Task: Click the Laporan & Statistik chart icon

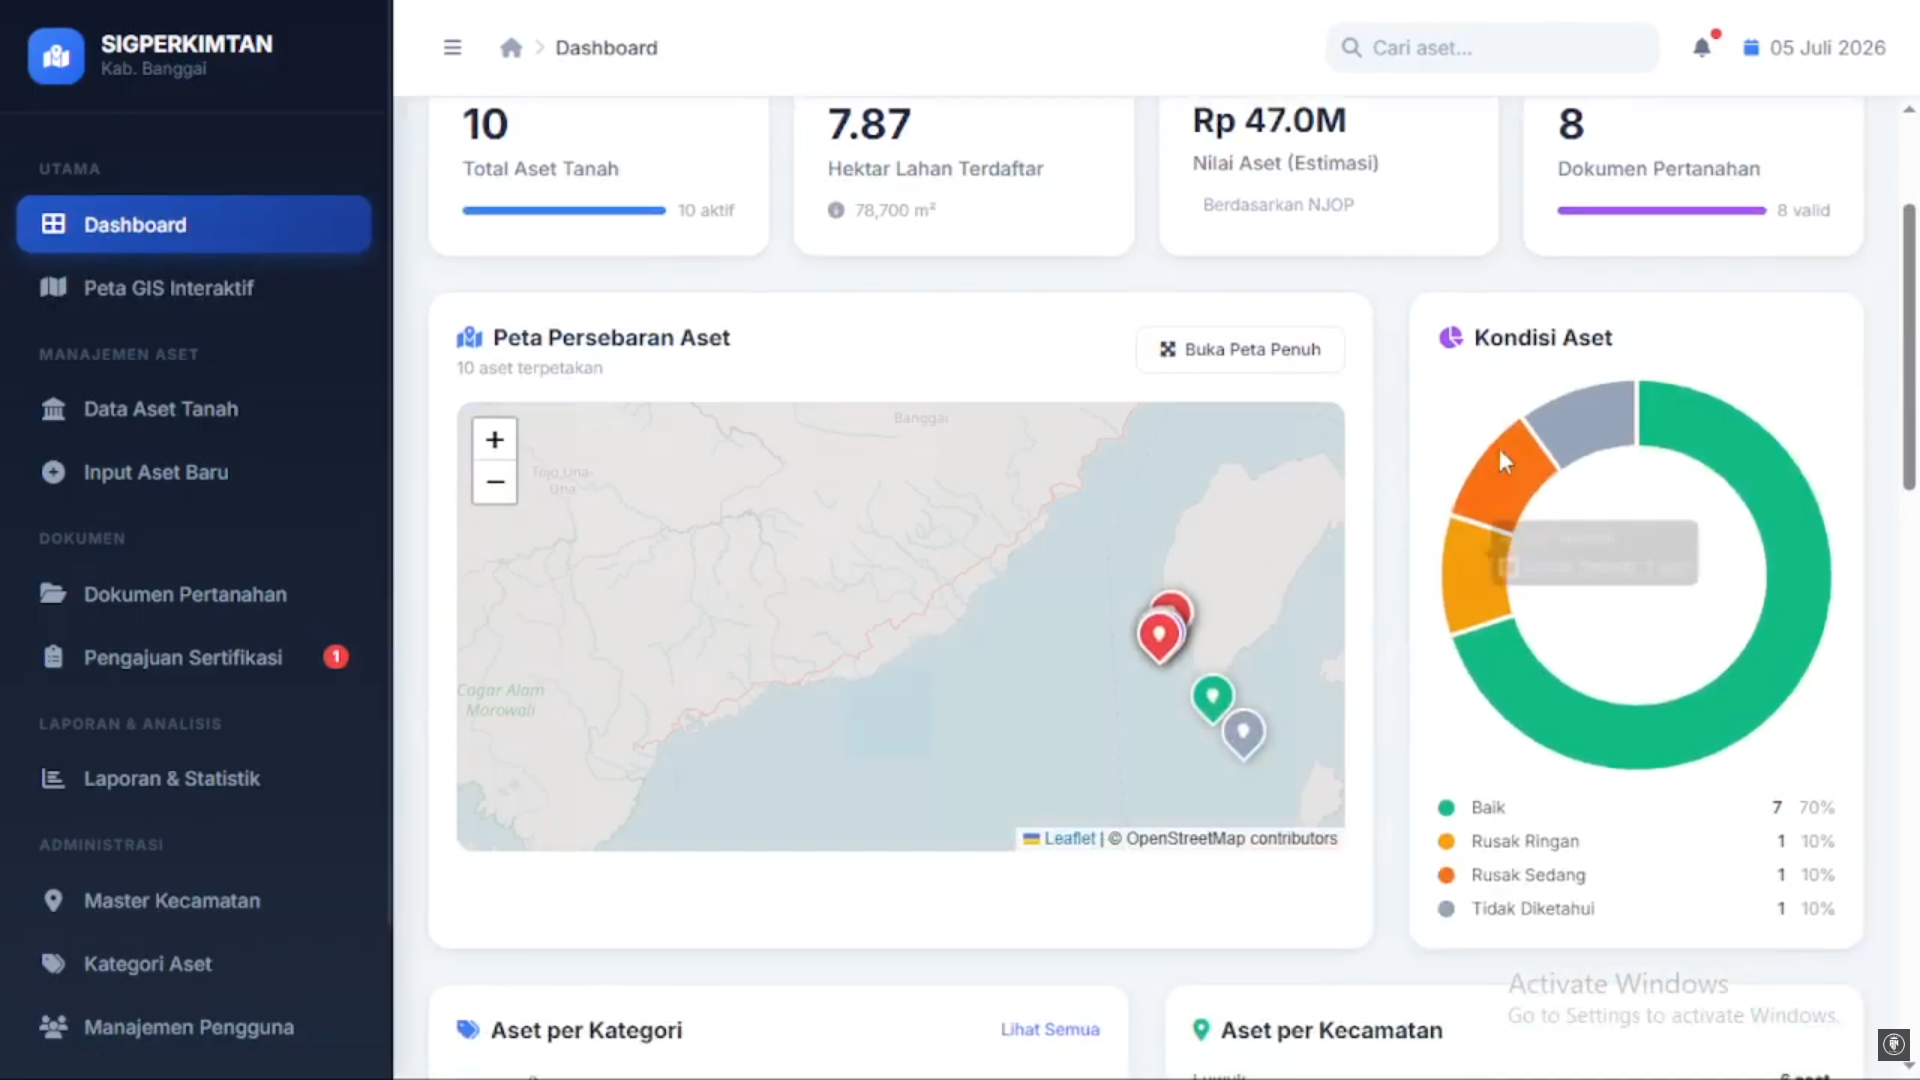Action: click(x=53, y=778)
